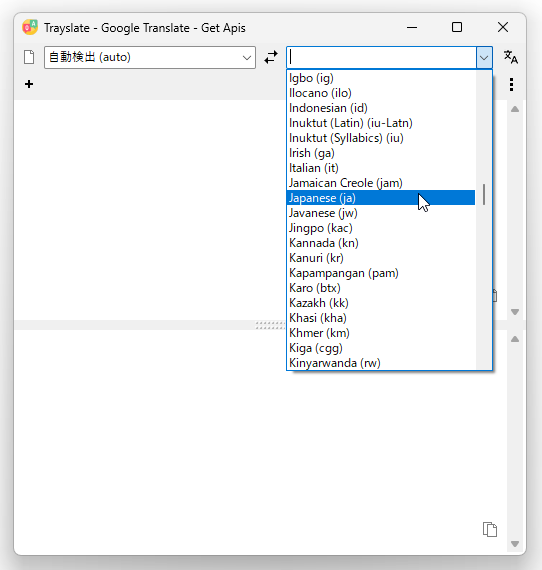Close the Trayslate window
Viewport: 542px width, 570px height.
pos(503,27)
